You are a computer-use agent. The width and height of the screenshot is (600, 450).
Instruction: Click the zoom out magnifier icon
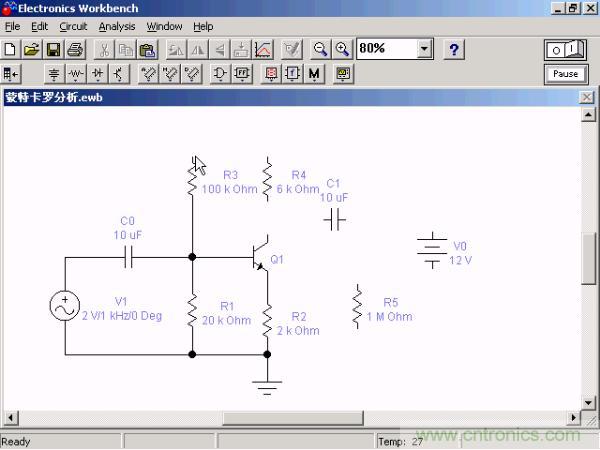tap(320, 49)
